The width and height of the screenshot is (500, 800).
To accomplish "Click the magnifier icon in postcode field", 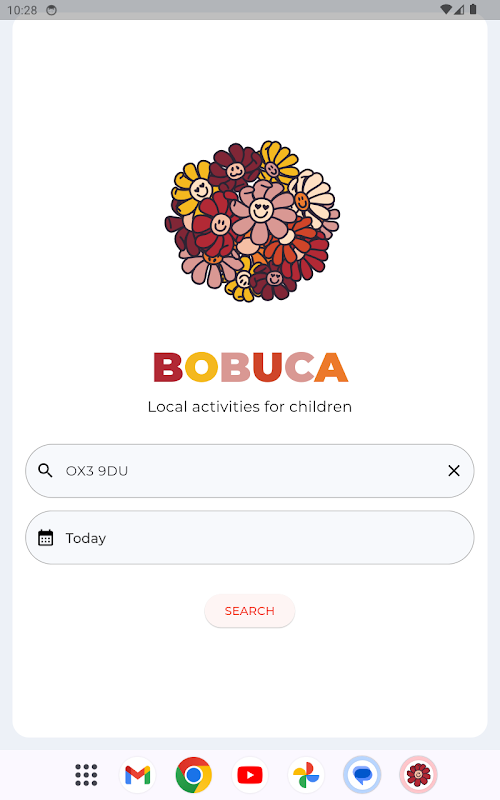I will 45,470.
